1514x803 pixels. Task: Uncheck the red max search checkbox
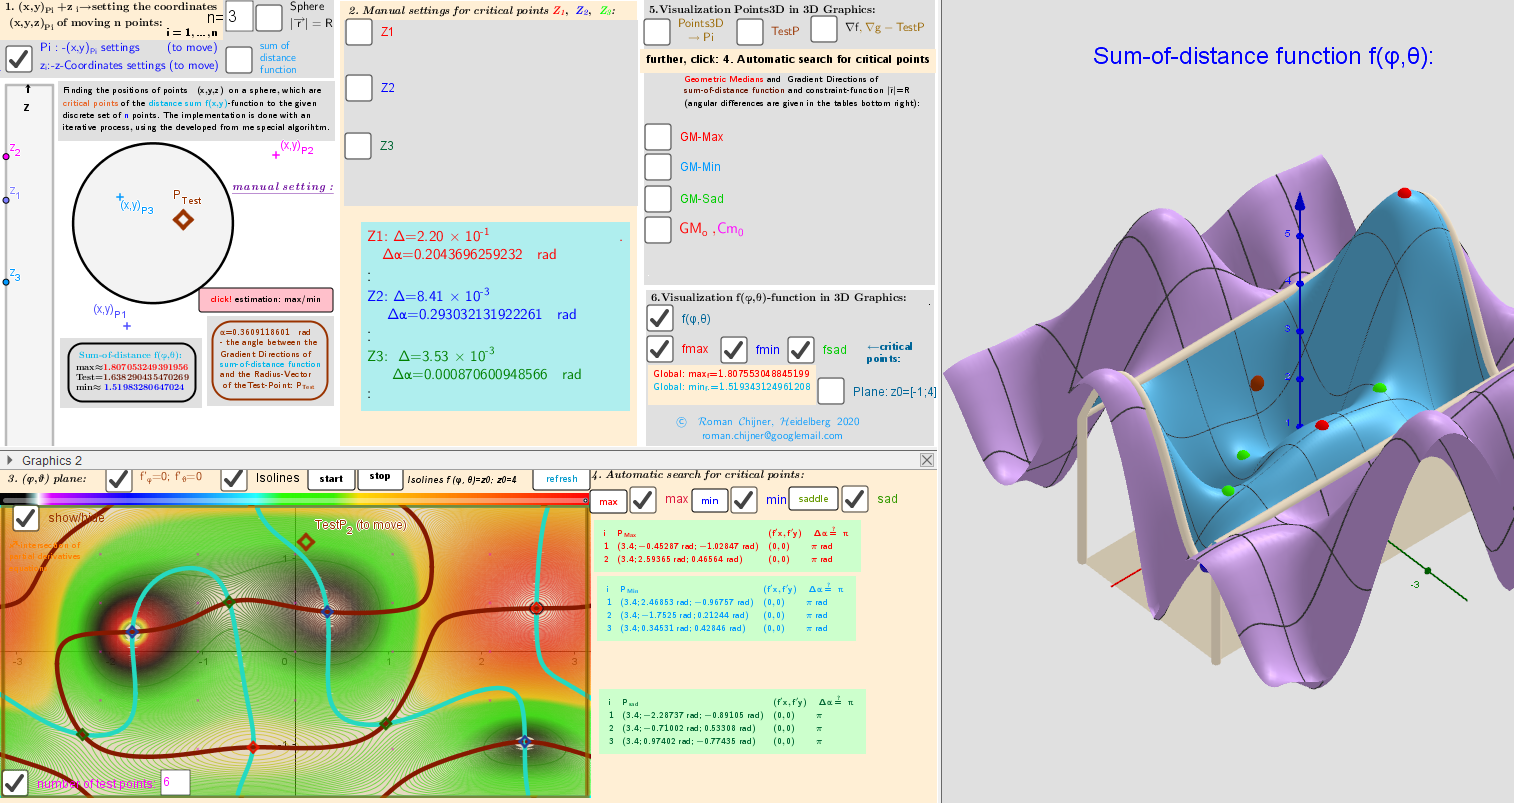point(643,500)
